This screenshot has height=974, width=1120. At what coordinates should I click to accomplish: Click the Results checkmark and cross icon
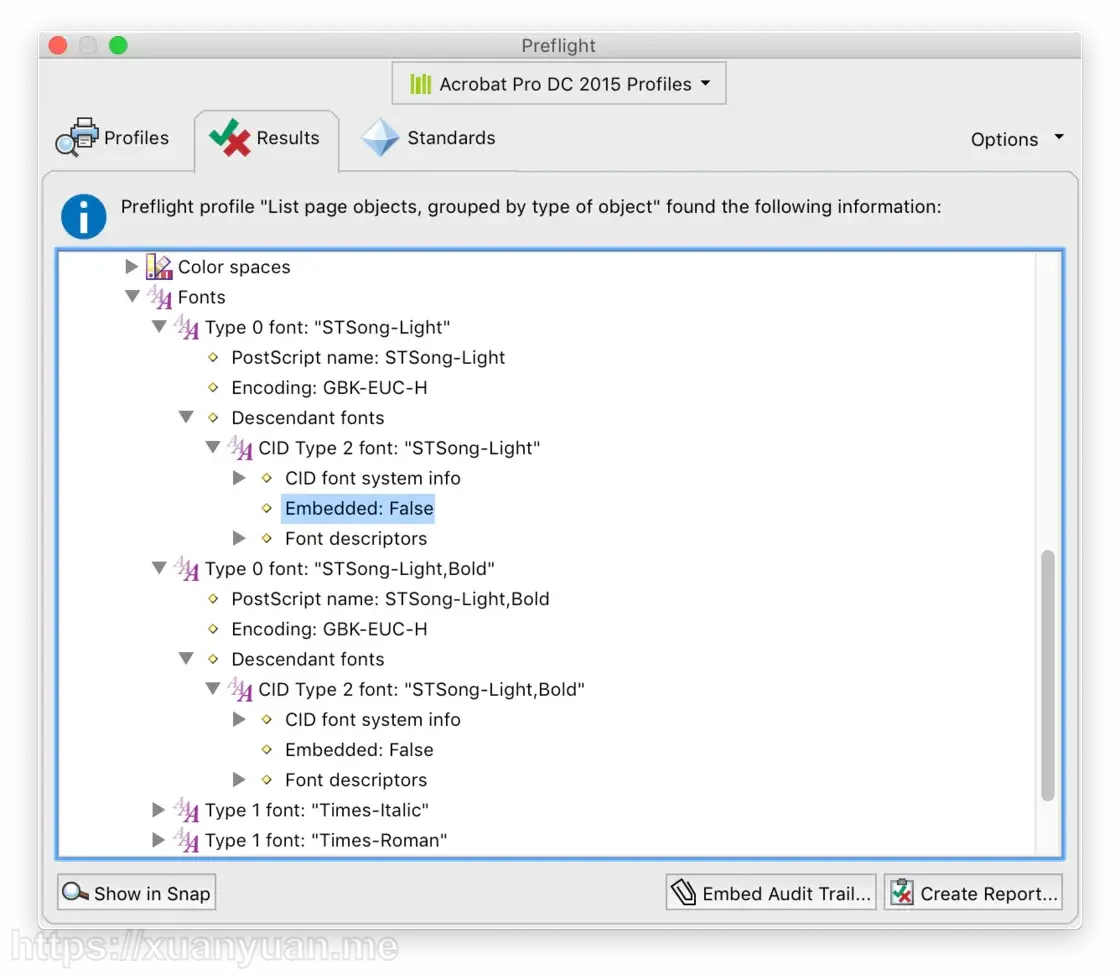[x=229, y=137]
